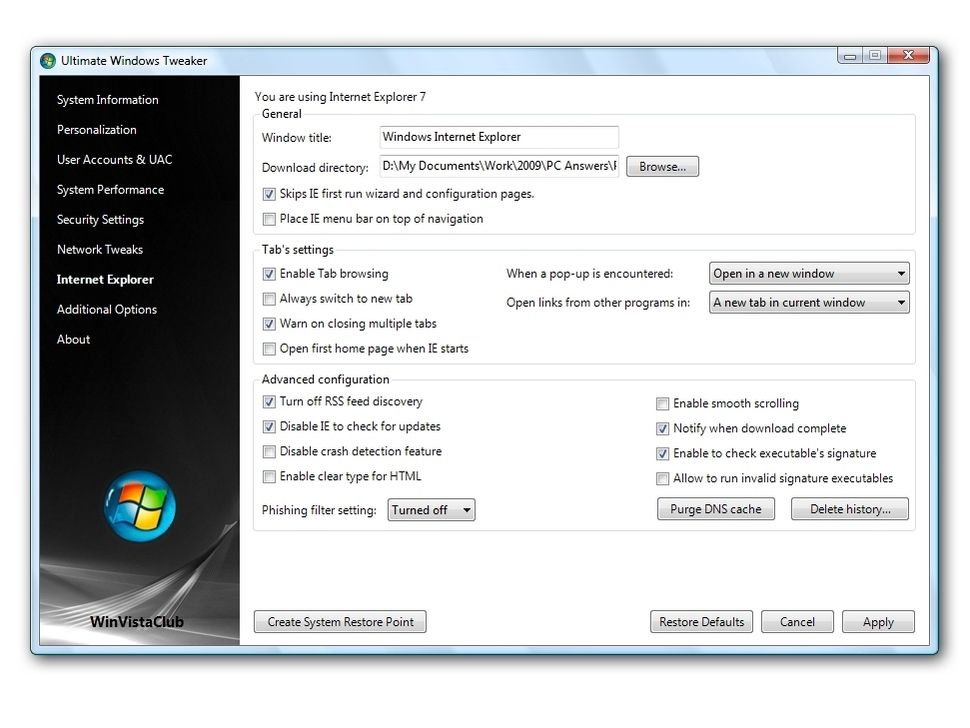Screen dimensions: 970x728
Task: Click the Ultimate Windows Tweaker title bar icon
Action: click(x=47, y=60)
